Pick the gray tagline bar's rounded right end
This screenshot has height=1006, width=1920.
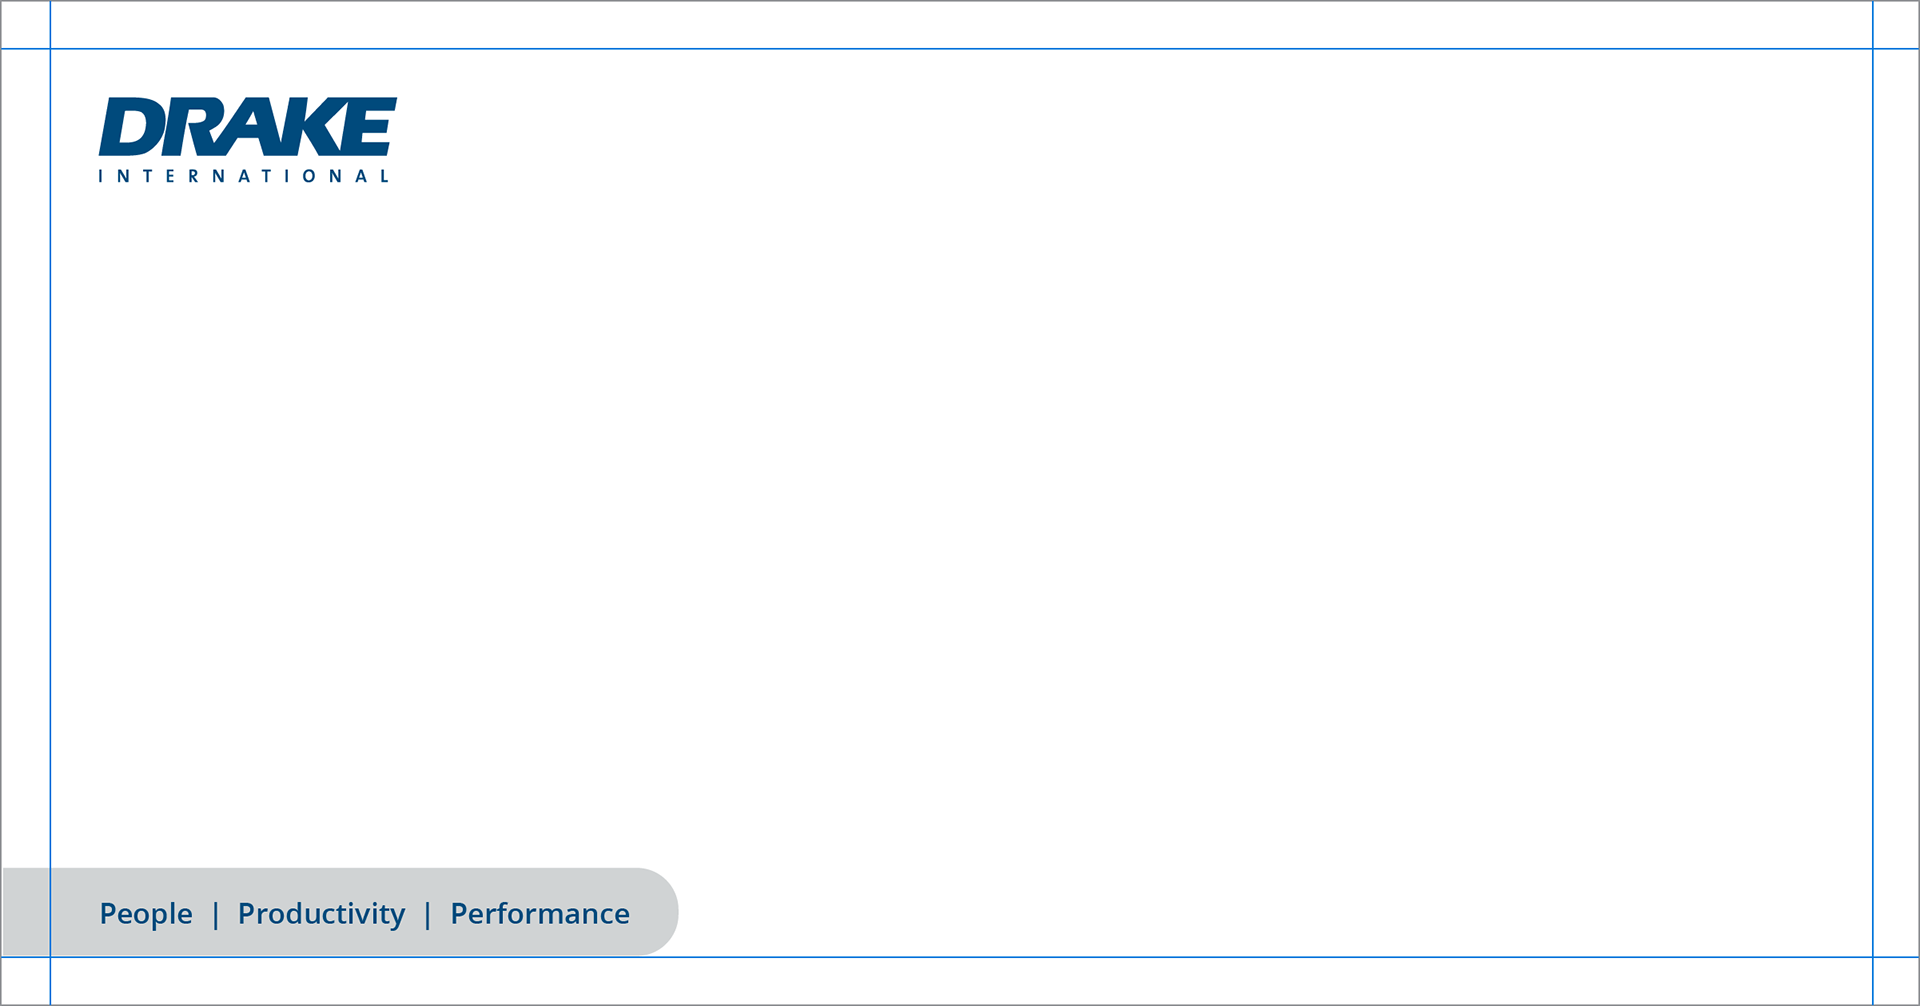657,912
